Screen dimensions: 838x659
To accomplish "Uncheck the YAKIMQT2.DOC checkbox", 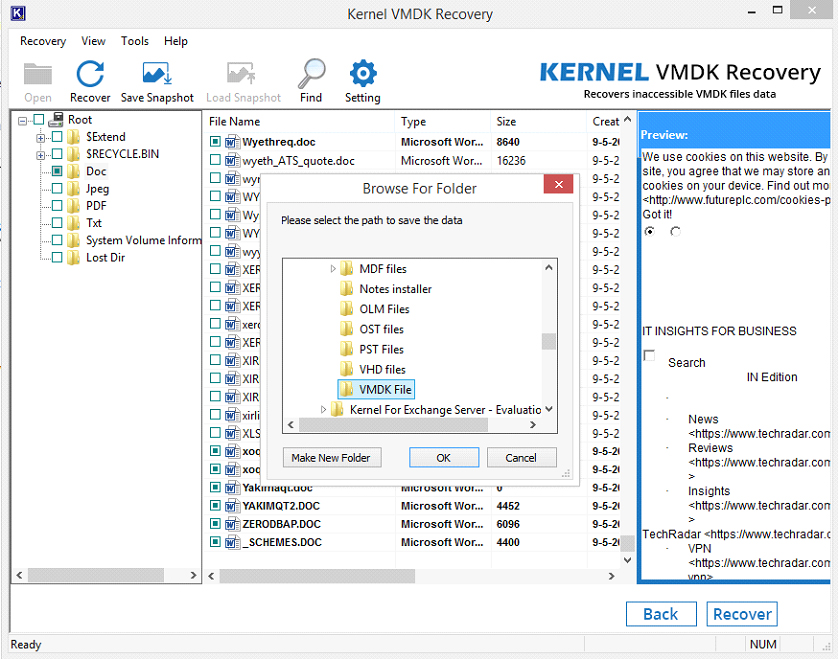I will tap(215, 505).
